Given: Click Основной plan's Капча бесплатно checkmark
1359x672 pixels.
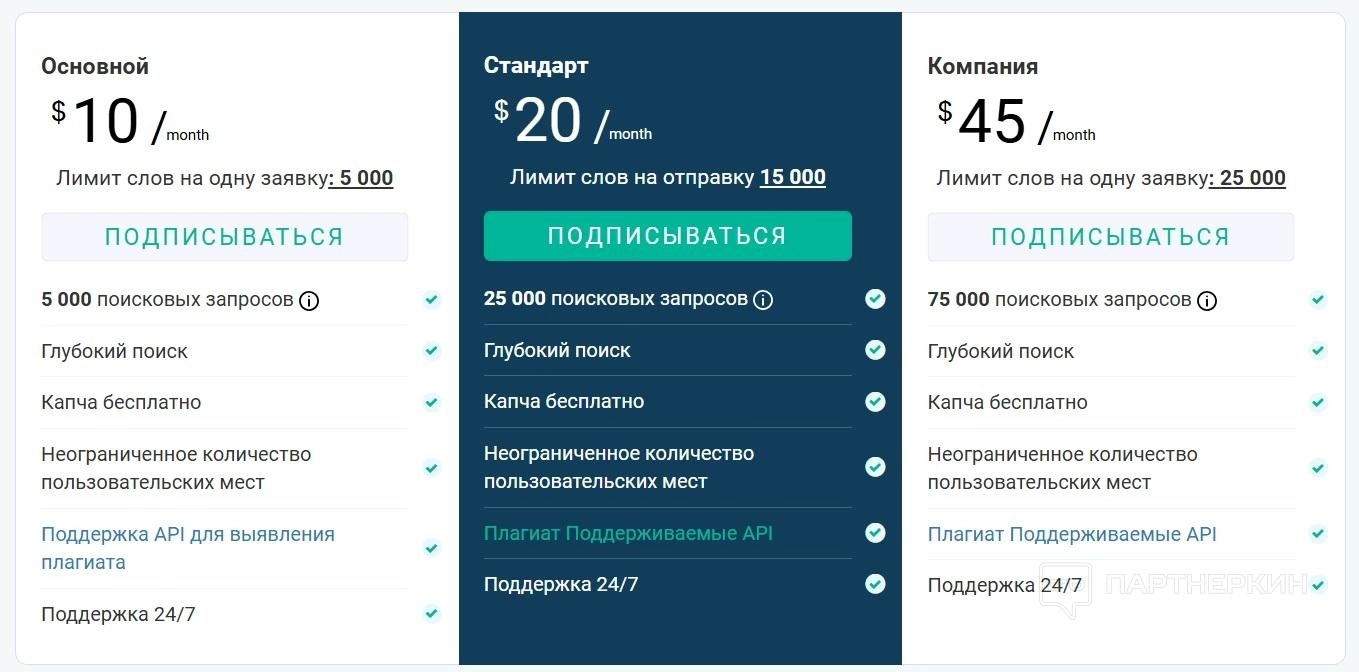Looking at the screenshot, I should tap(431, 402).
